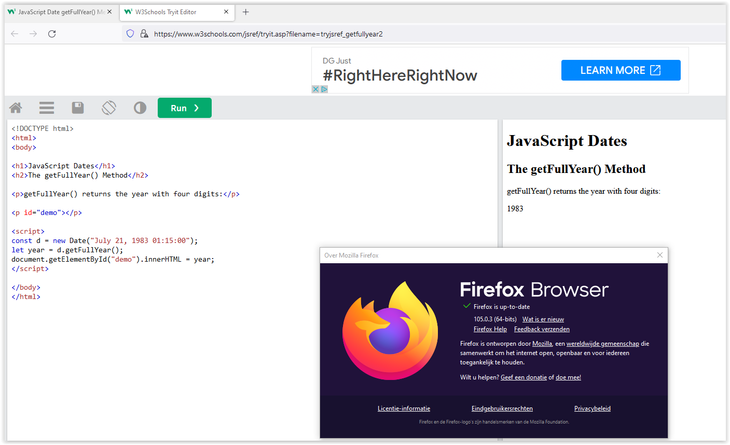The image size is (730, 445).
Task: Click '#RightHereRightNow' ad text
Action: click(400, 75)
